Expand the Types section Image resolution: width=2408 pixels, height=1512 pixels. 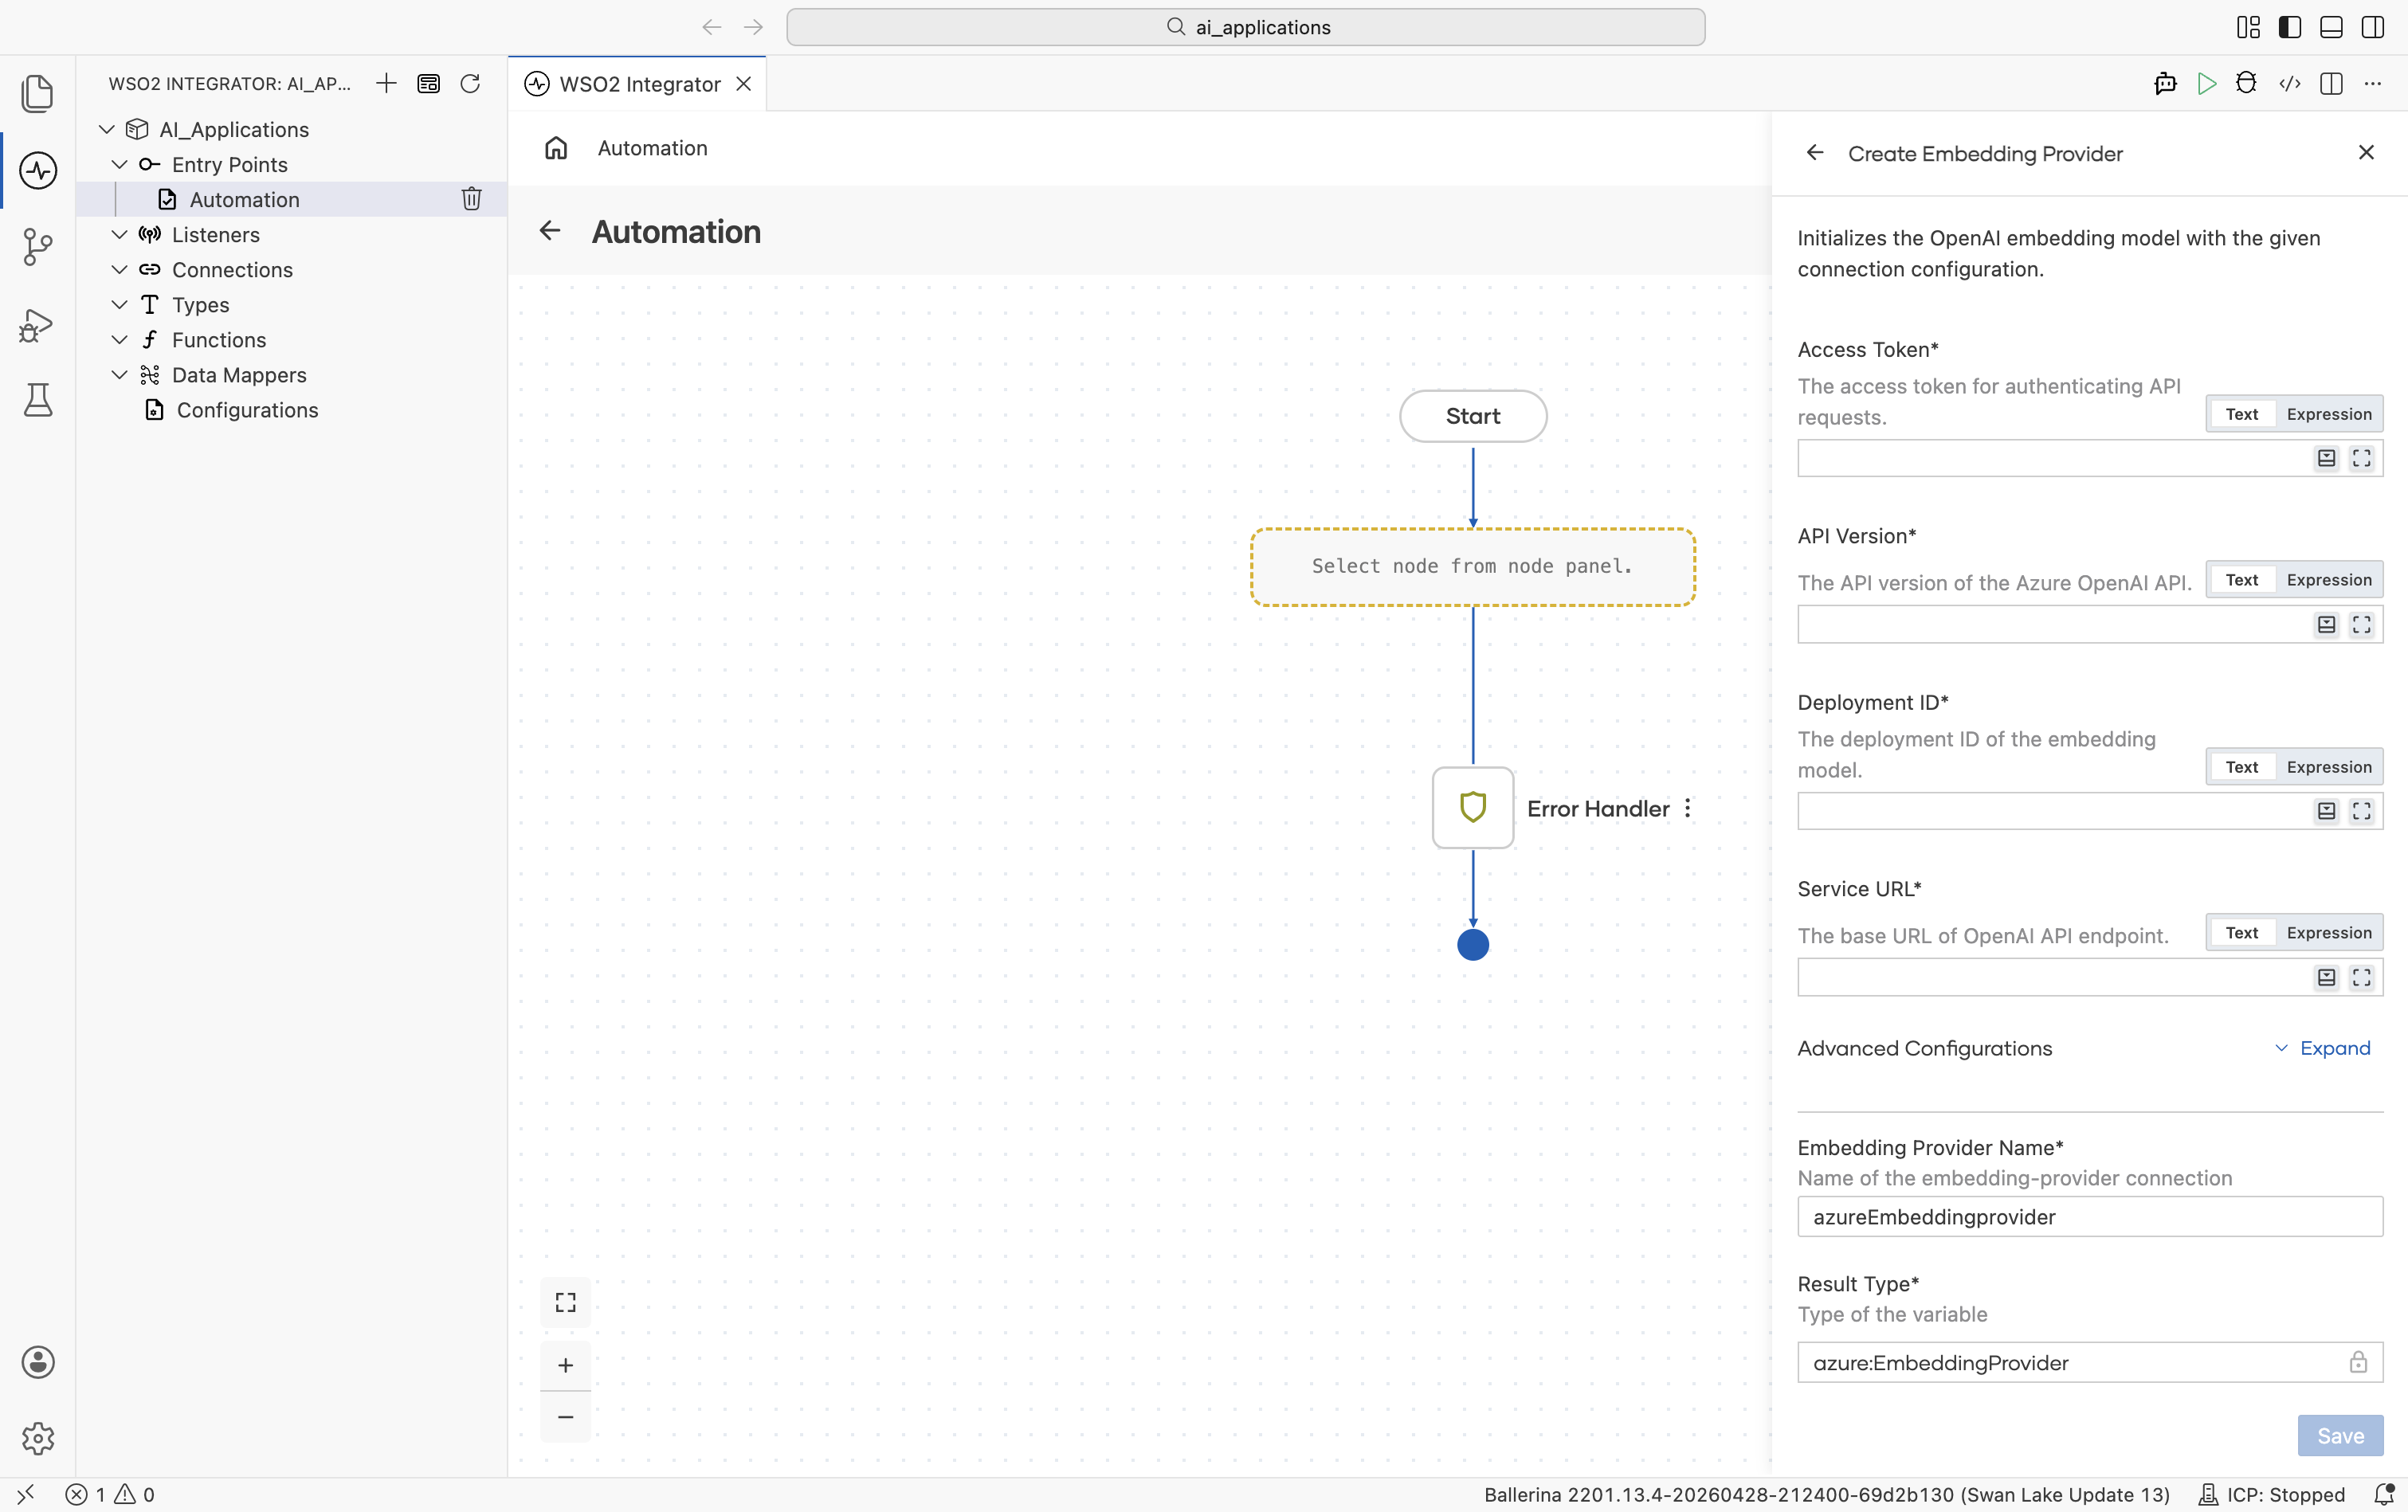click(x=119, y=304)
